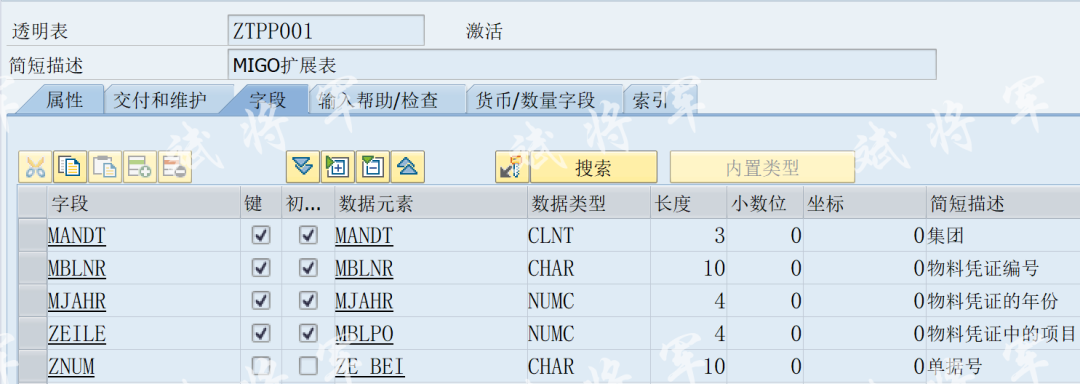Select the MBLNR row via row selector
The image size is (1080, 384).
coord(32,268)
